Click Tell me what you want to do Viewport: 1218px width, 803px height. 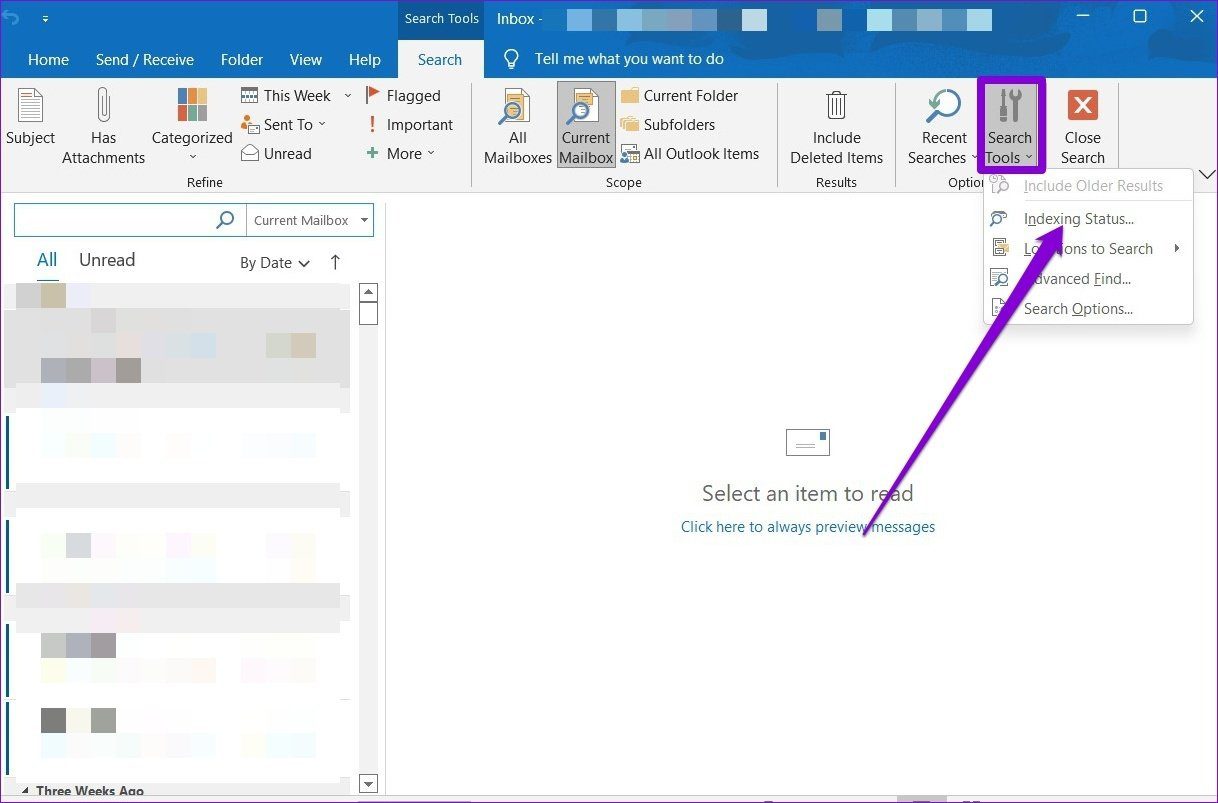click(629, 58)
